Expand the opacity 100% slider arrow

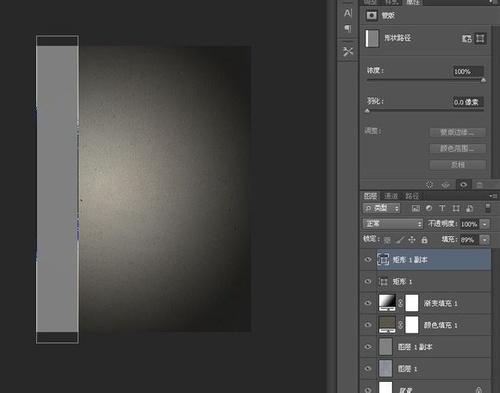pyautogui.click(x=485, y=224)
